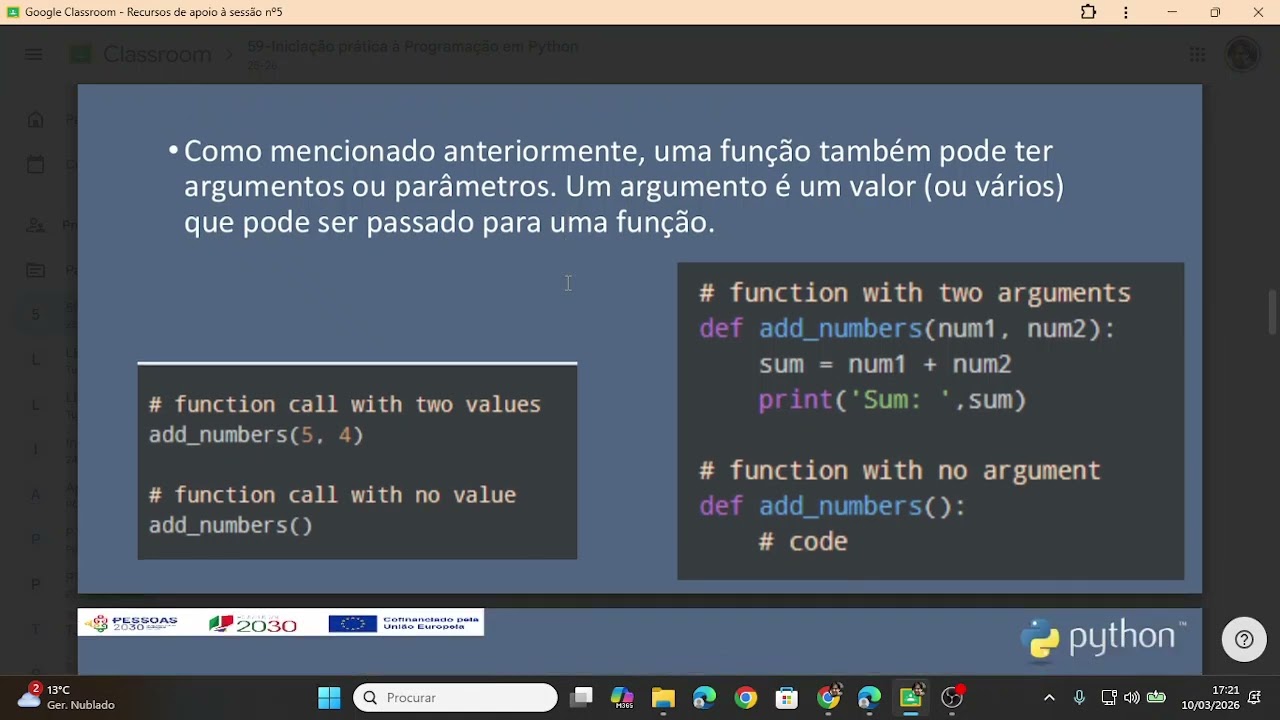1280x720 pixels.
Task: Open the first Microsoft Edge taskbar icon
Action: (705, 697)
